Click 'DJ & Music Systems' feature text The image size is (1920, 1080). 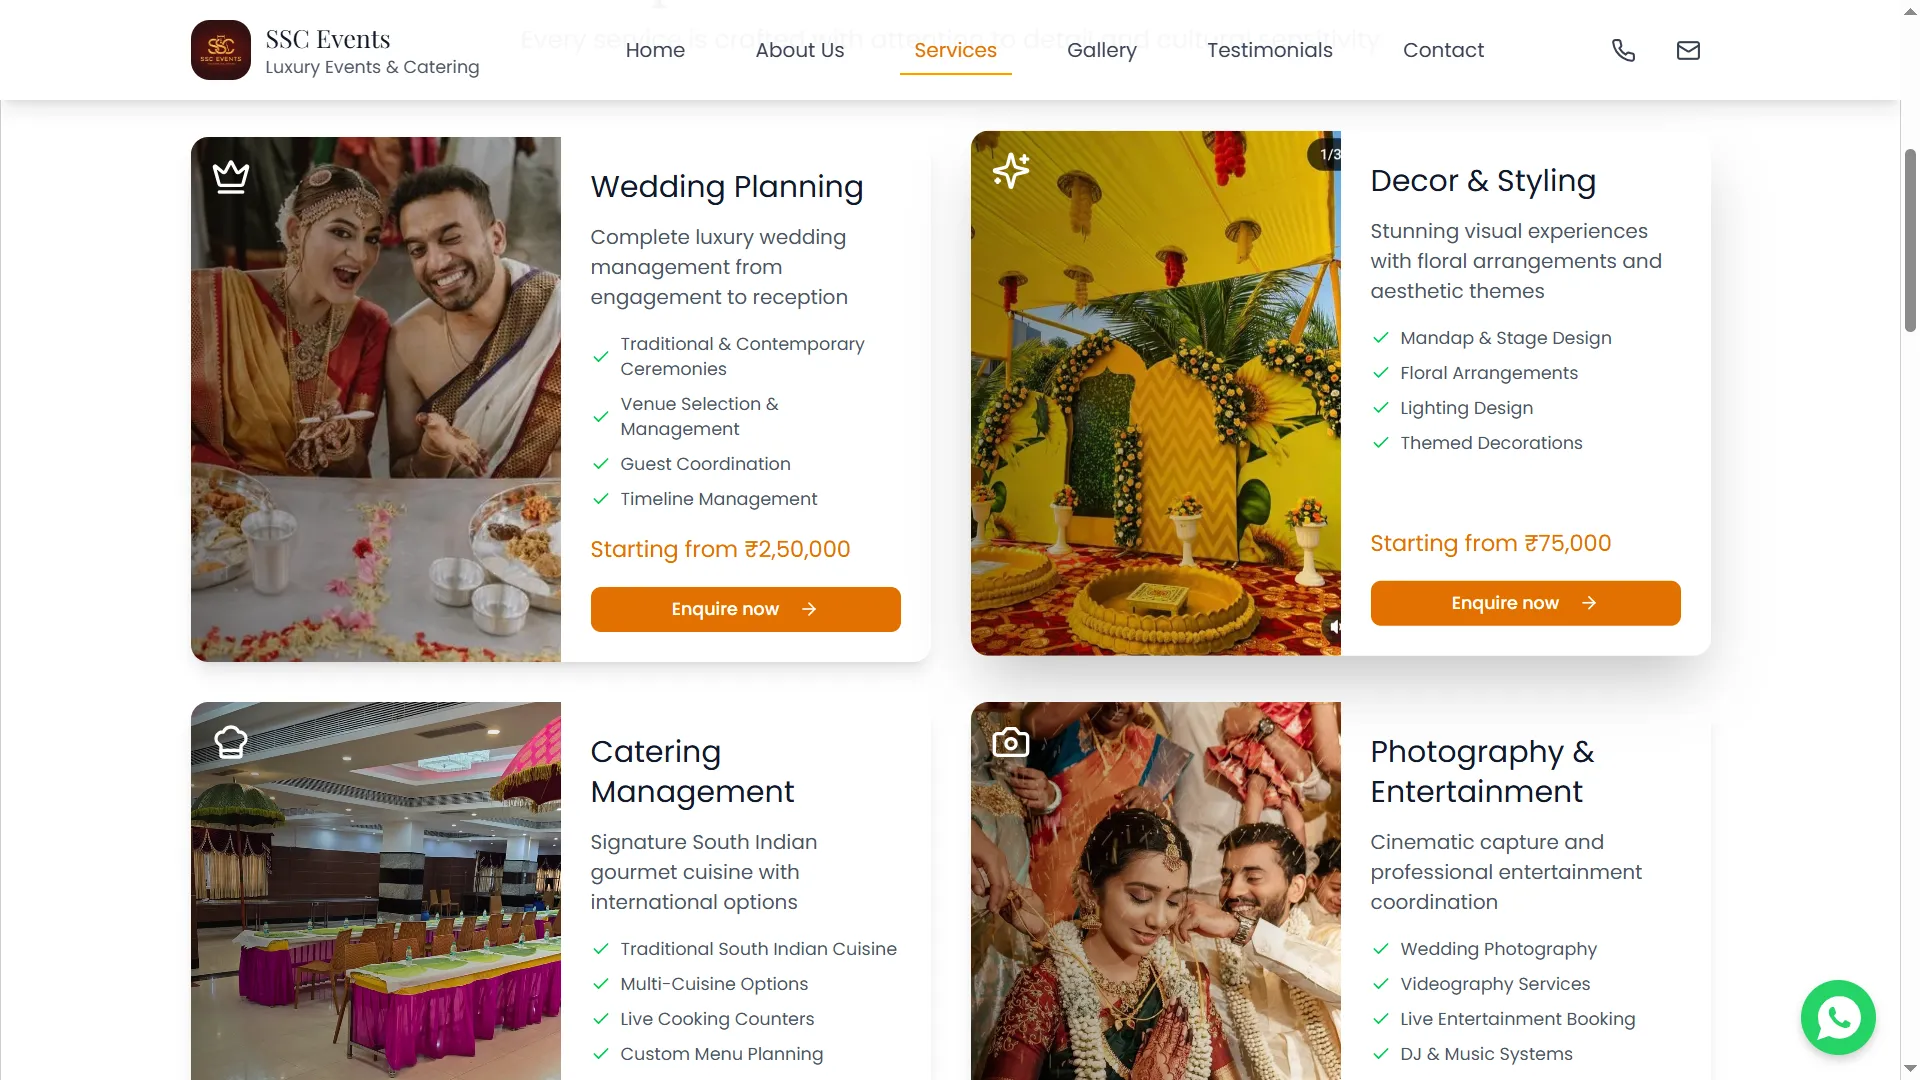(x=1486, y=1054)
